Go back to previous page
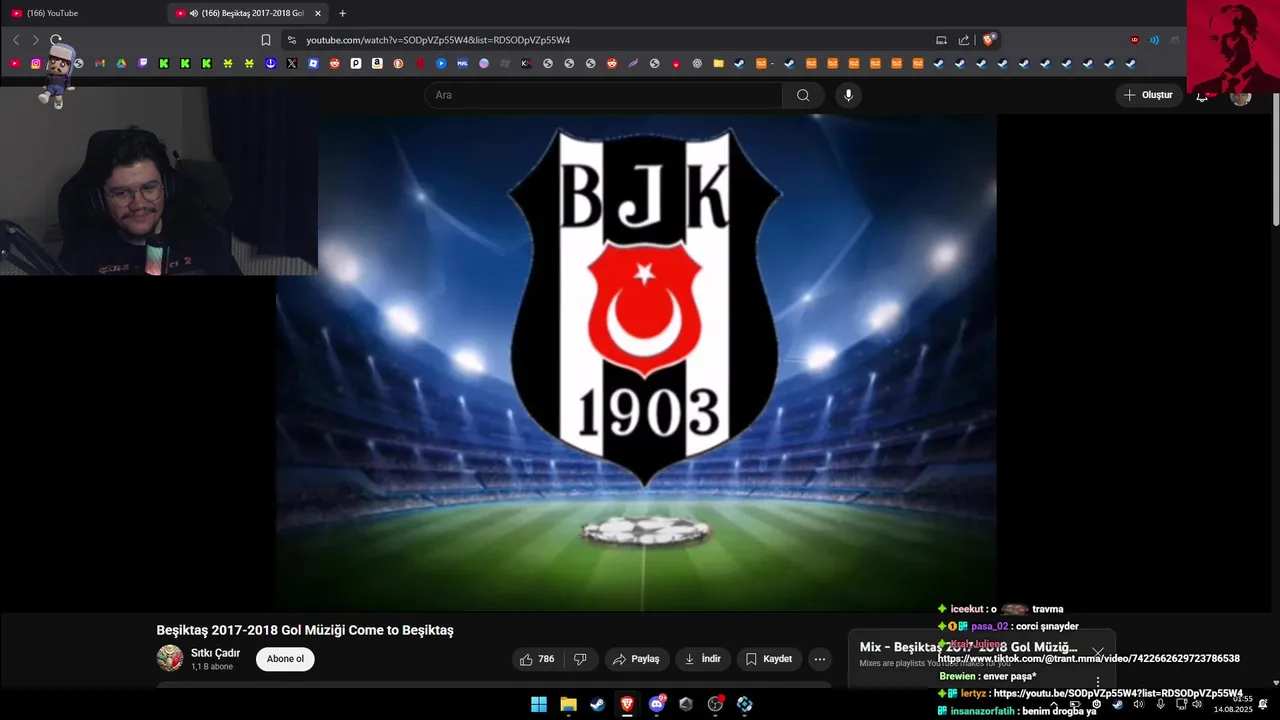 (x=16, y=40)
